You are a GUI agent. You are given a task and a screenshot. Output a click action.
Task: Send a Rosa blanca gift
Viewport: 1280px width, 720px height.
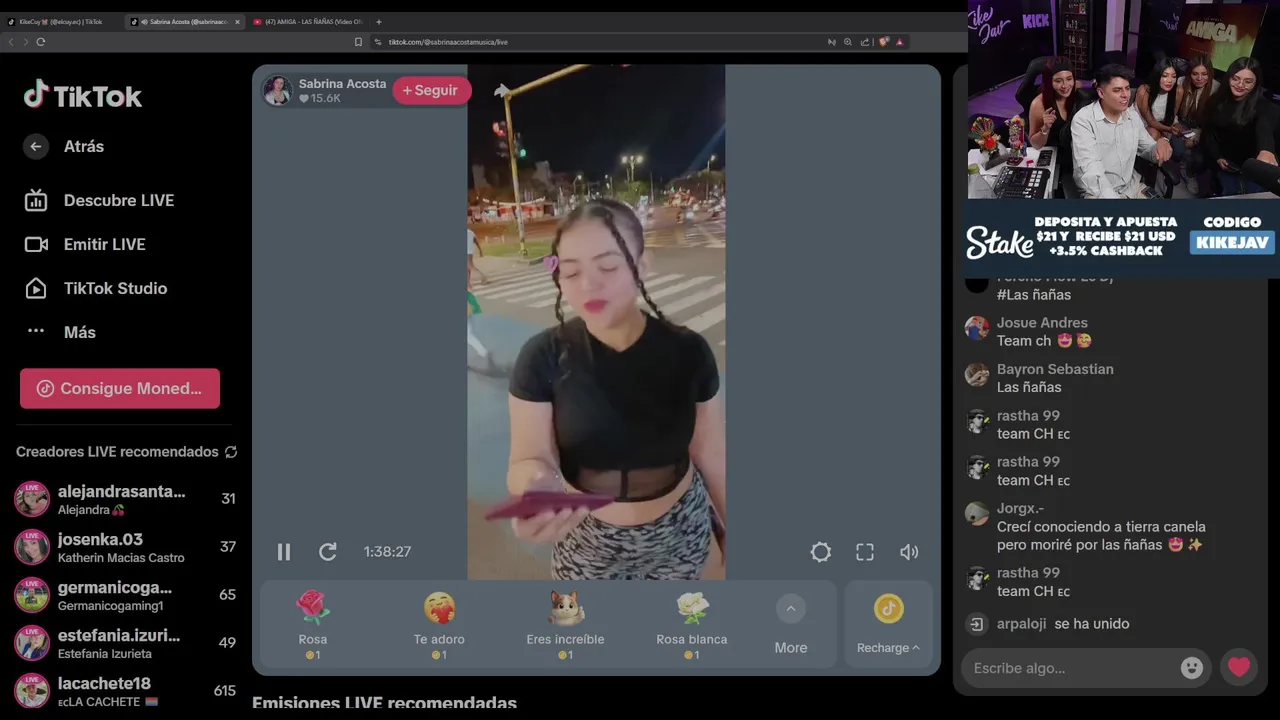click(691, 624)
